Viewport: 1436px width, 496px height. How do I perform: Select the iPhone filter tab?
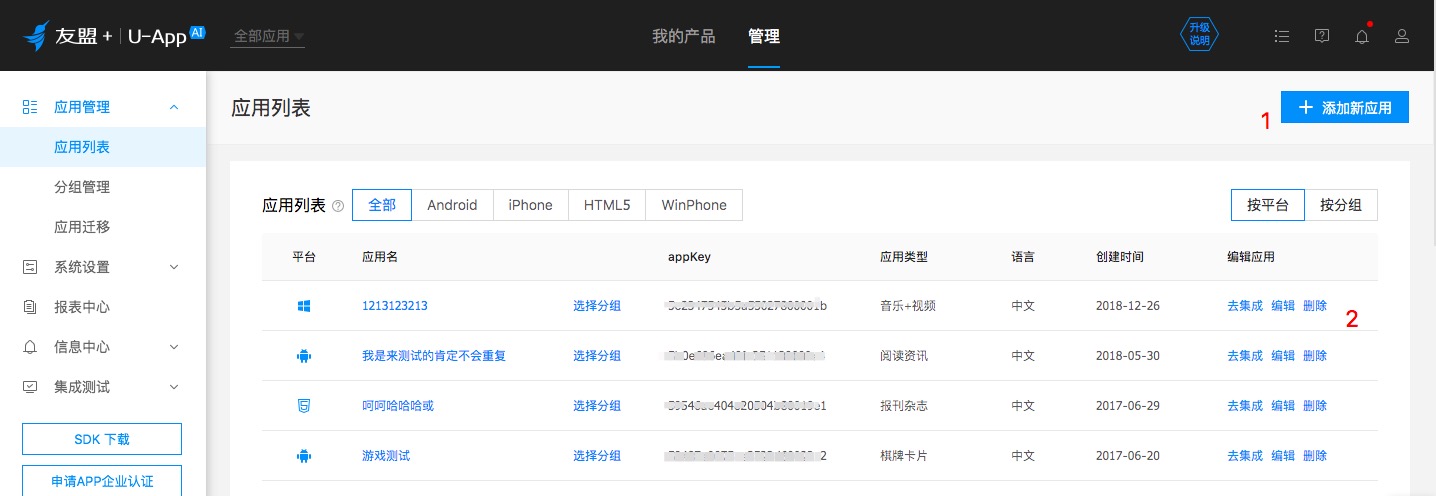click(x=530, y=205)
